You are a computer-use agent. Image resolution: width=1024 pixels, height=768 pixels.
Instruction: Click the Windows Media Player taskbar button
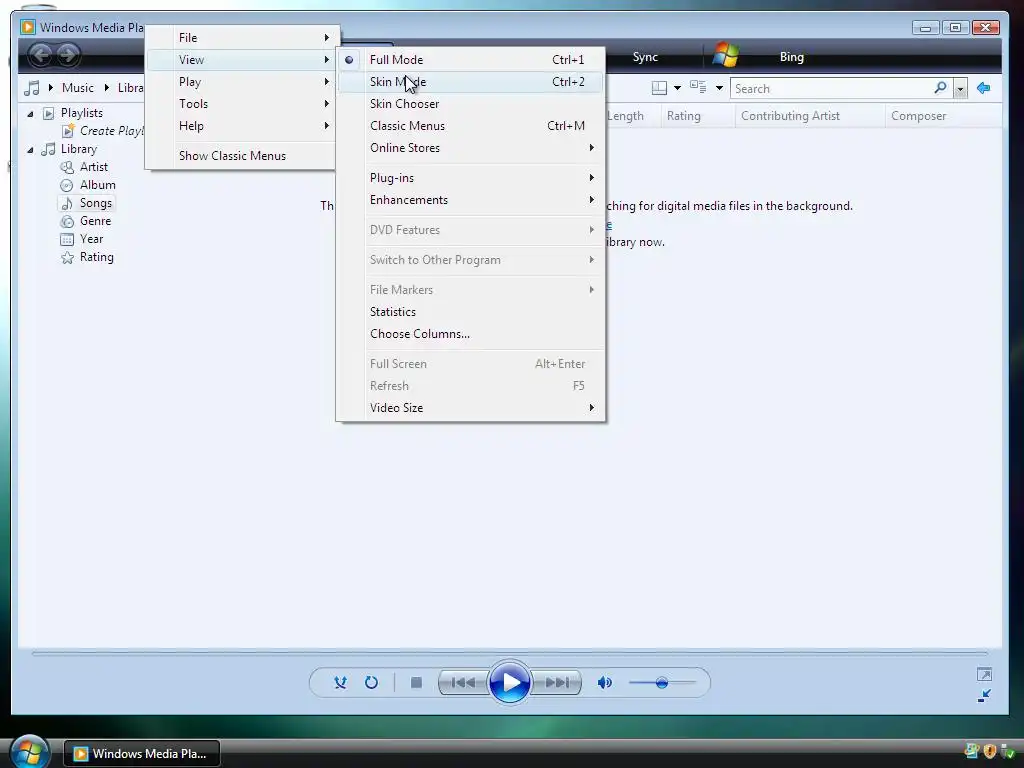click(142, 754)
